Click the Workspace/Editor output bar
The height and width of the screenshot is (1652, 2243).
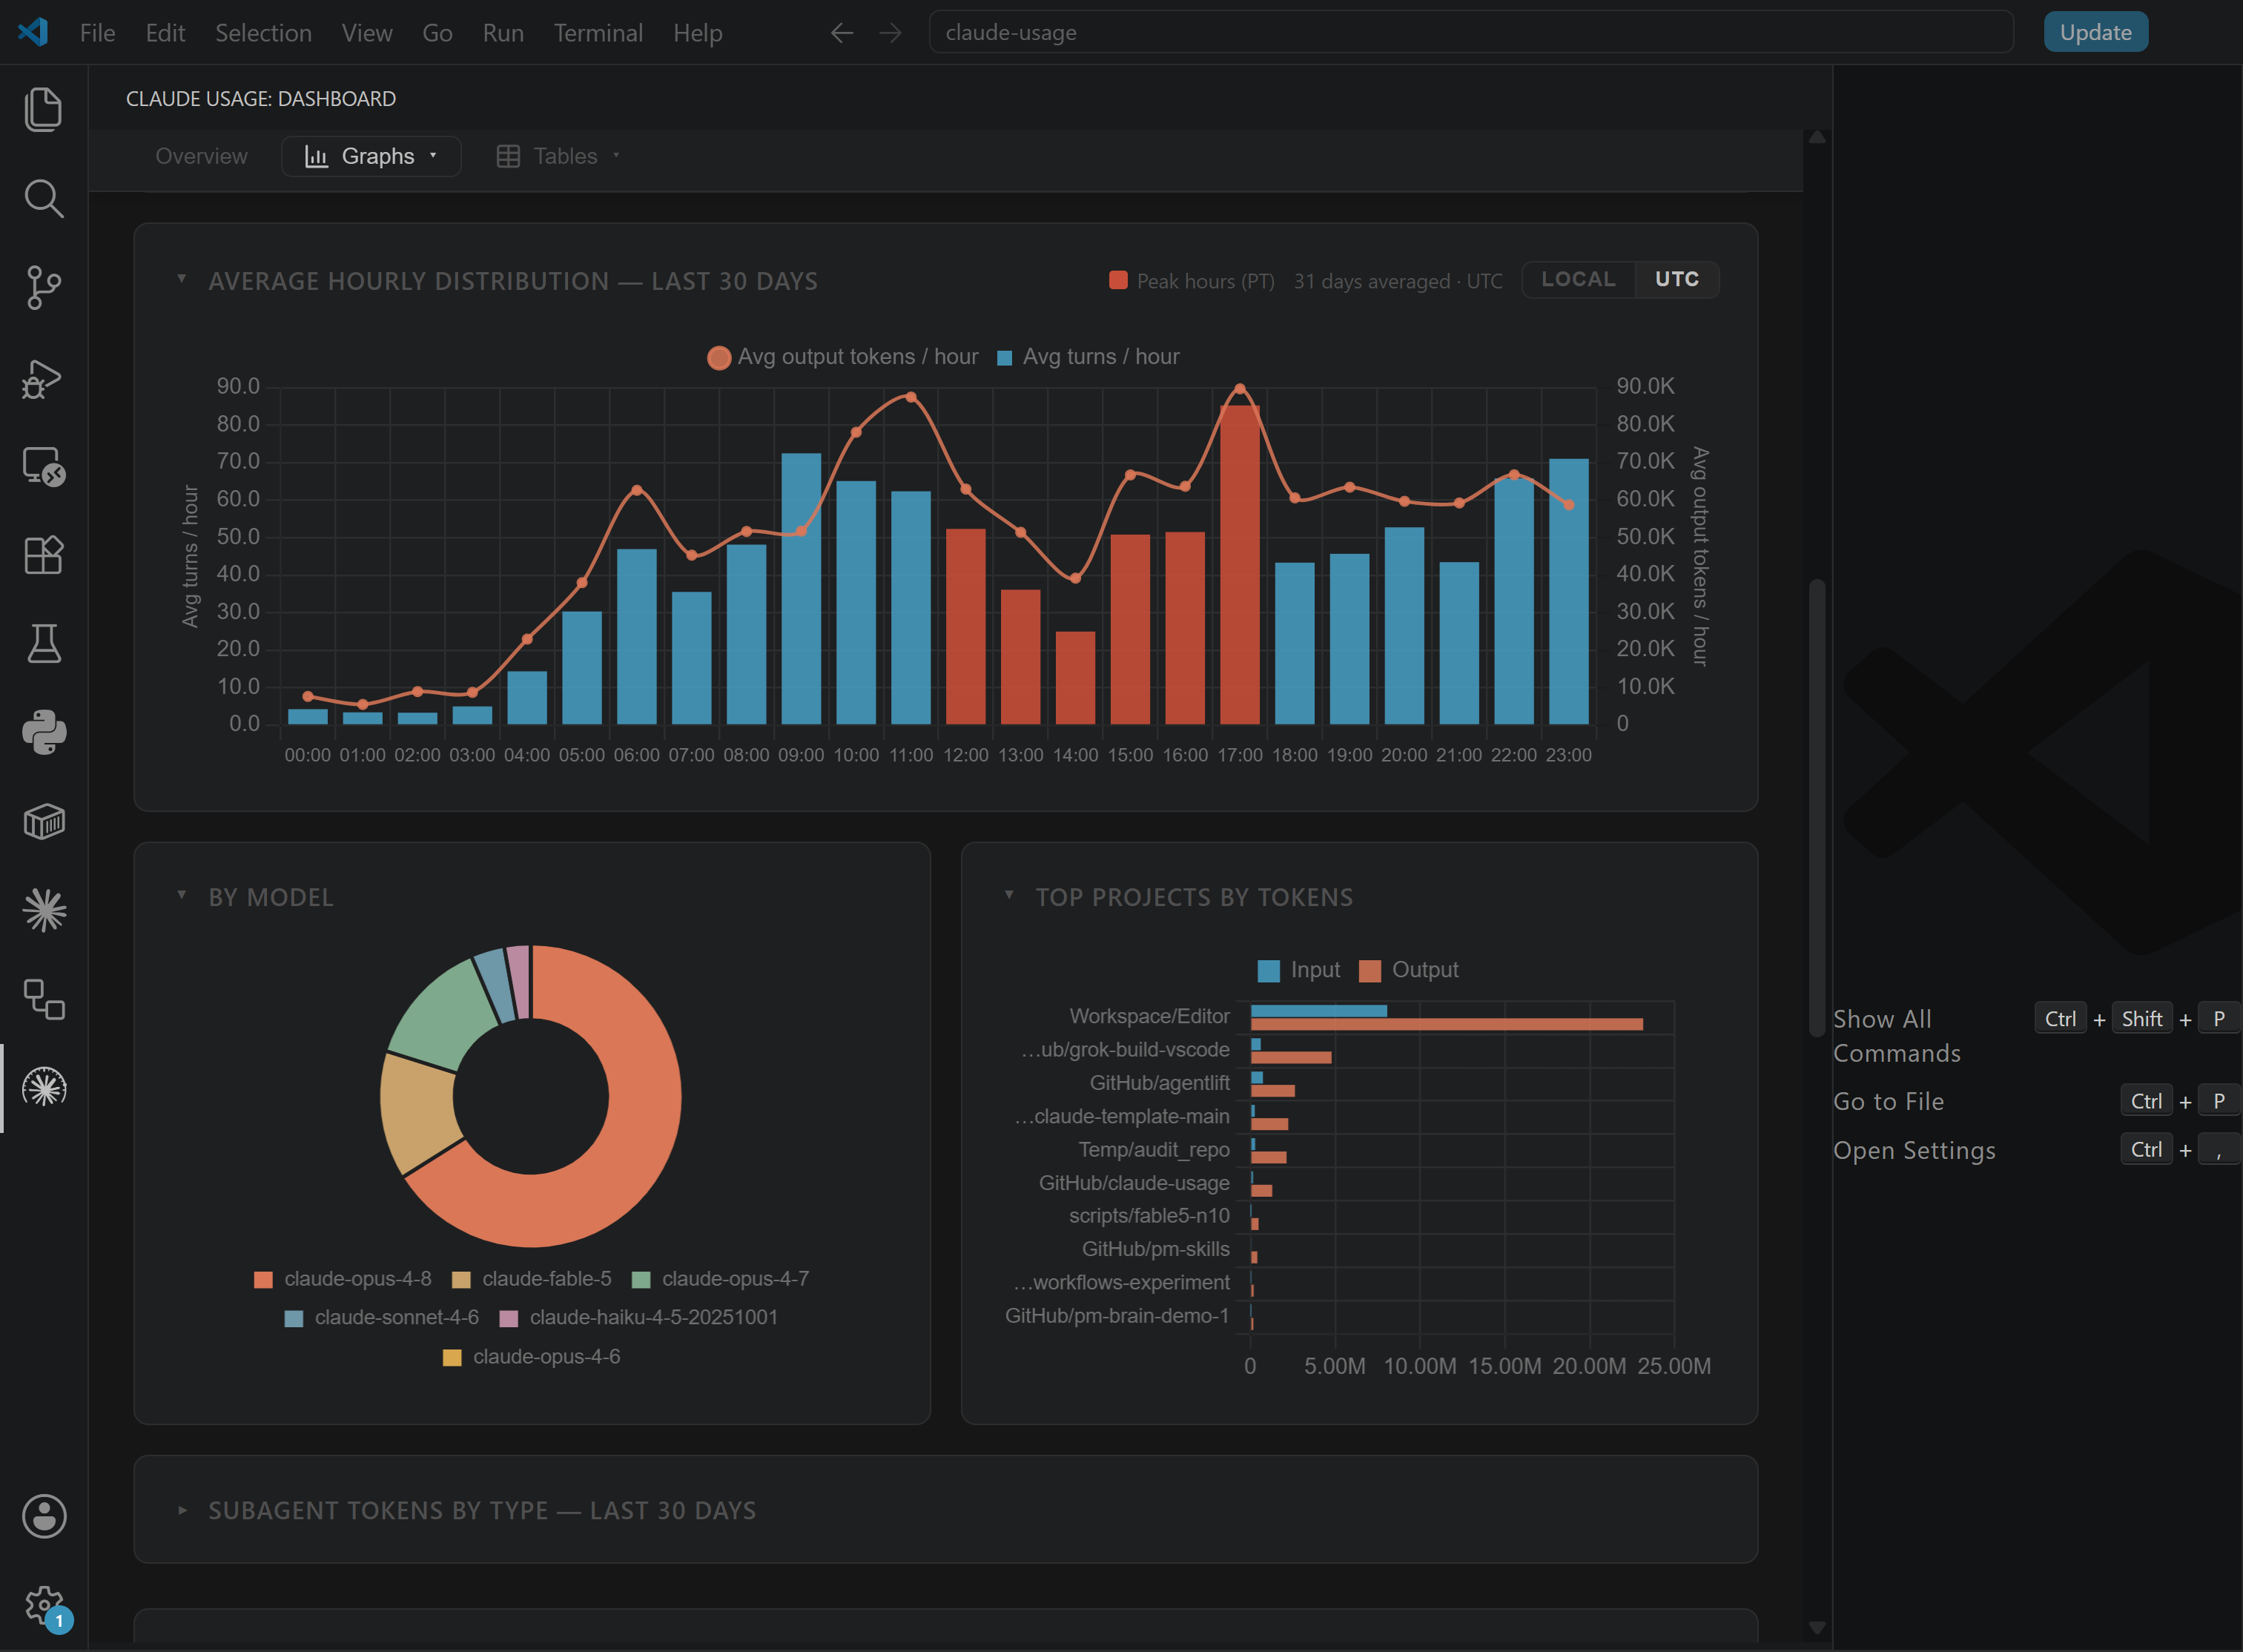coord(1446,1024)
